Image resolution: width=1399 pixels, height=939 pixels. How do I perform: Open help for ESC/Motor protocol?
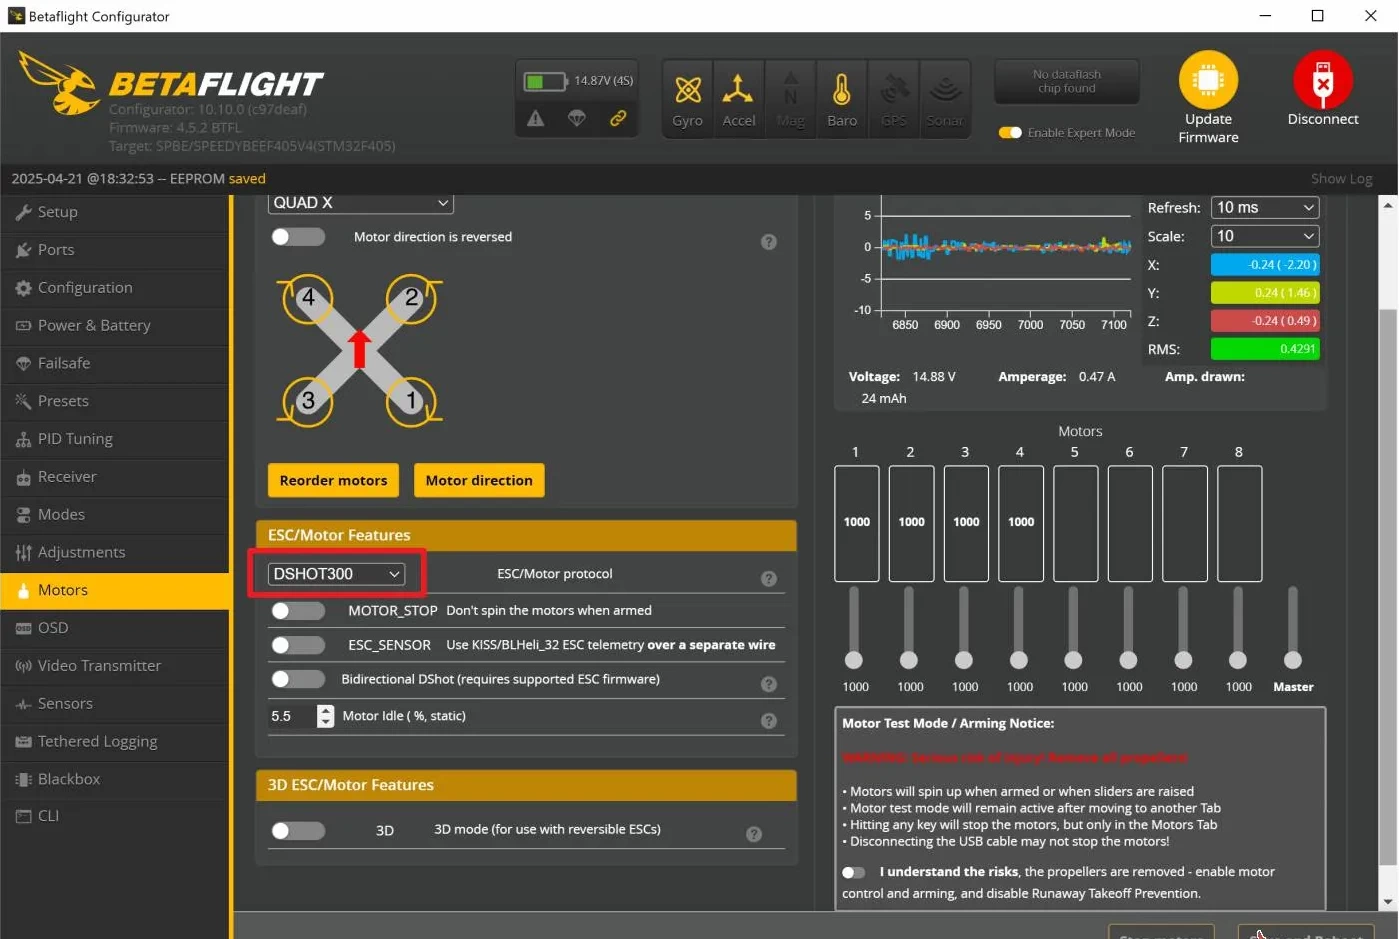coord(769,579)
